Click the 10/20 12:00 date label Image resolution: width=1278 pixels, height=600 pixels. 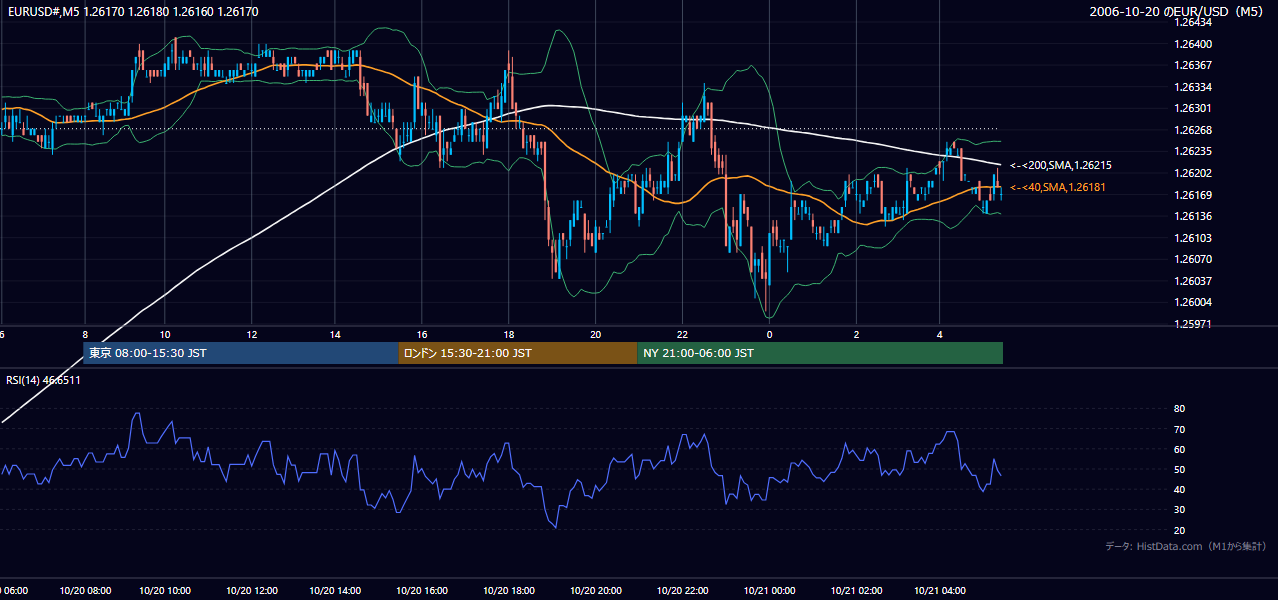tap(252, 591)
